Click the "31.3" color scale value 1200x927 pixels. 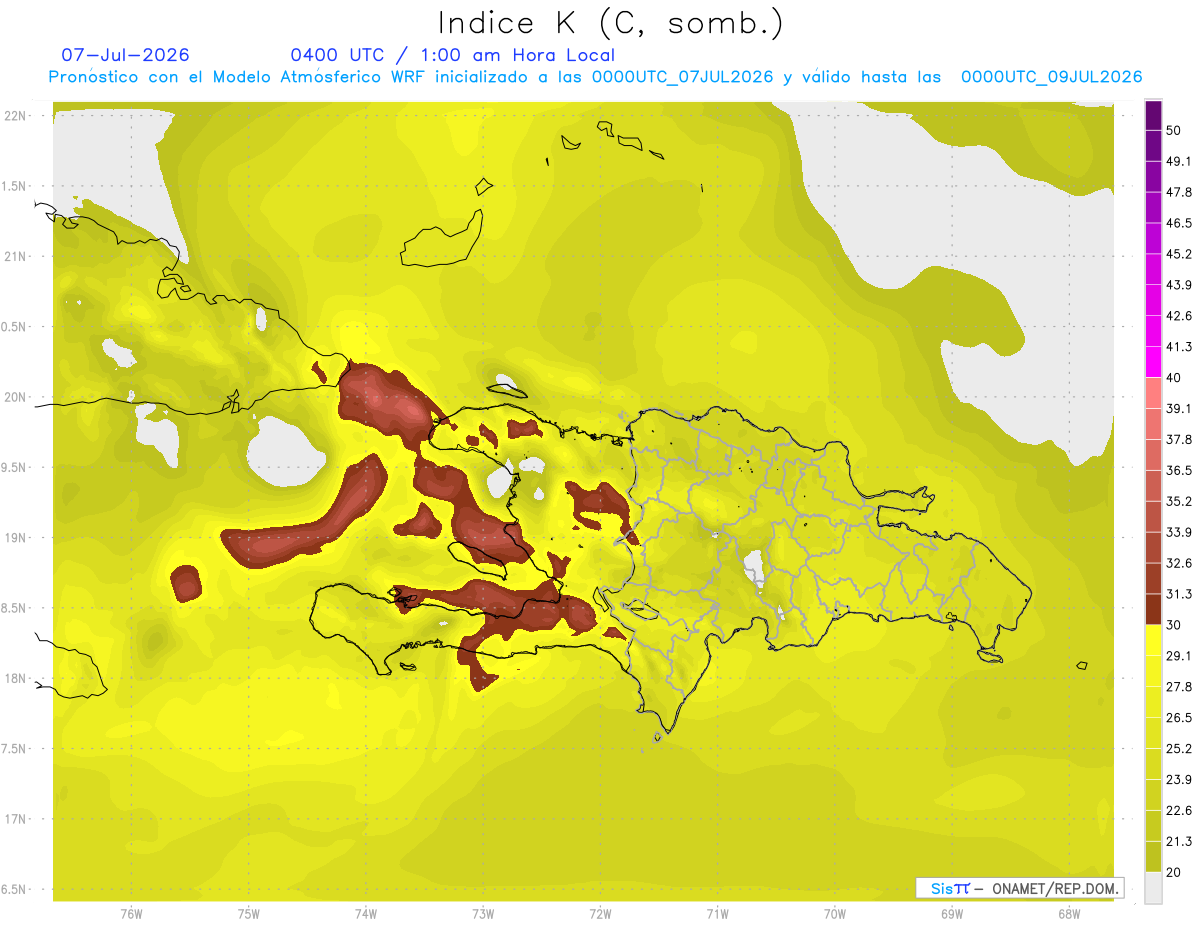pos(1179,594)
